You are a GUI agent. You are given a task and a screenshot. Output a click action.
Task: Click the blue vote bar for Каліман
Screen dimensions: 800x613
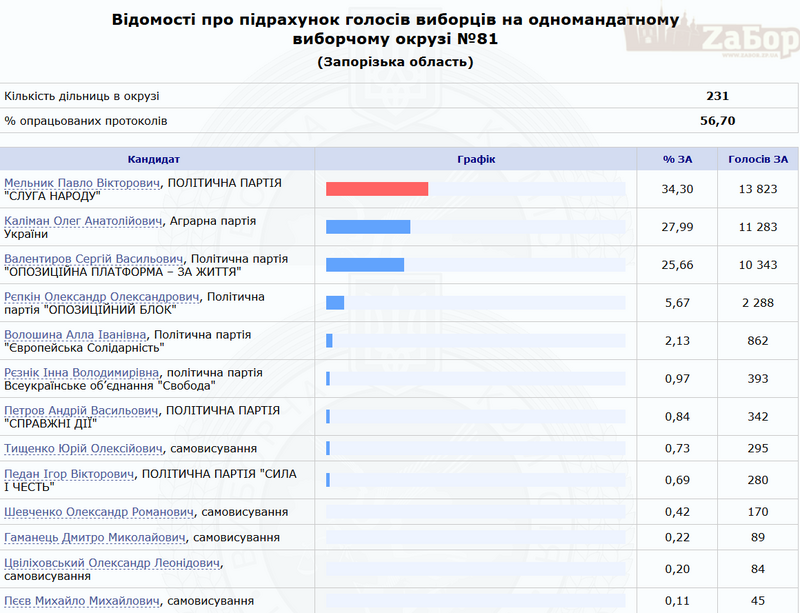368,227
